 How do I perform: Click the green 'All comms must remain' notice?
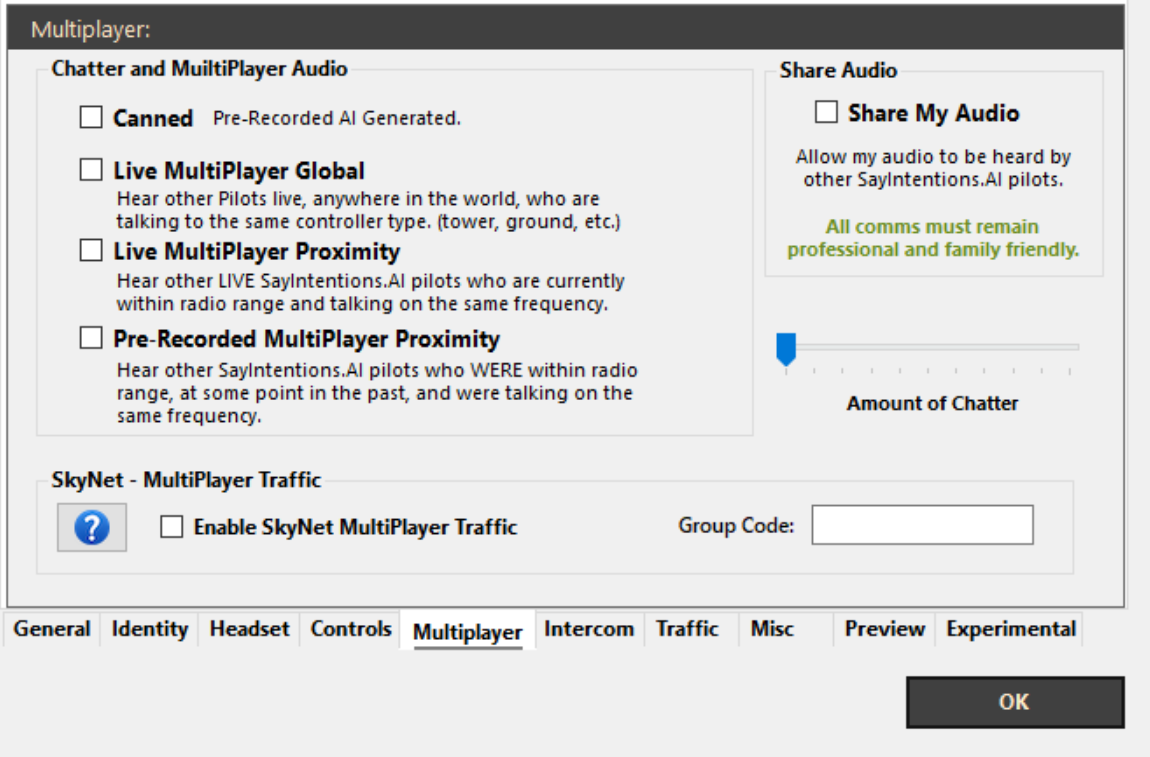(x=932, y=227)
